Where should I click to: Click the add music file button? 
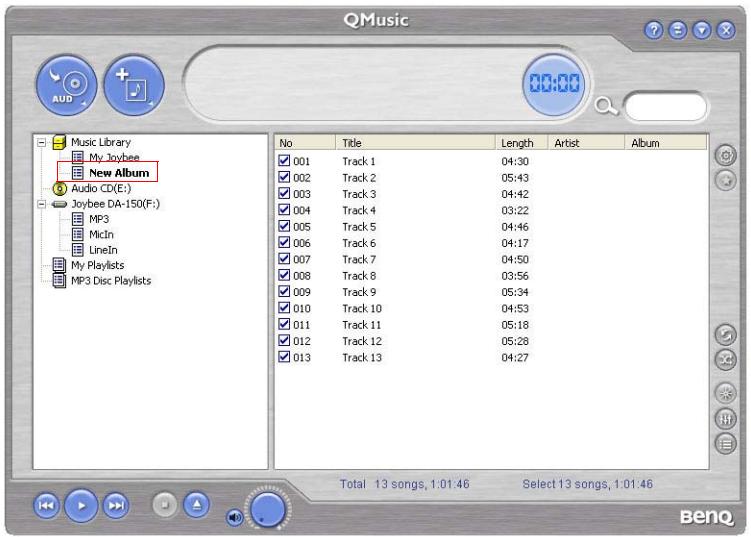pos(134,85)
